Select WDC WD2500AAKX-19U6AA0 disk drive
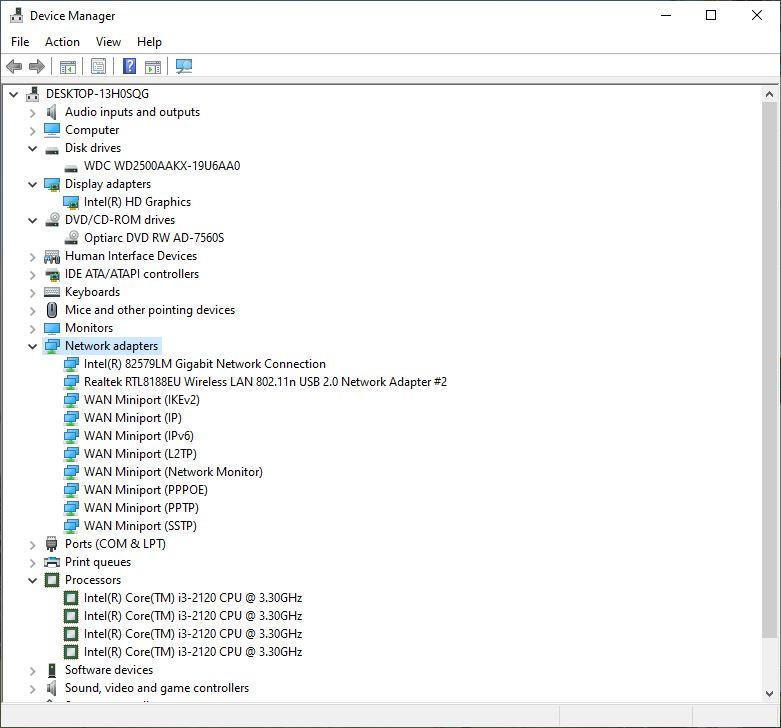The width and height of the screenshot is (781, 728). [x=162, y=166]
